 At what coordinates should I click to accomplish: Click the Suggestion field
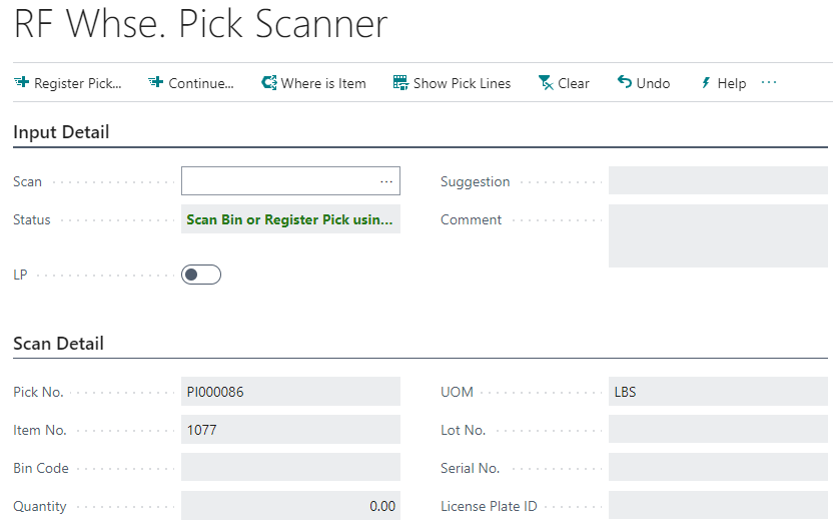tap(717, 181)
